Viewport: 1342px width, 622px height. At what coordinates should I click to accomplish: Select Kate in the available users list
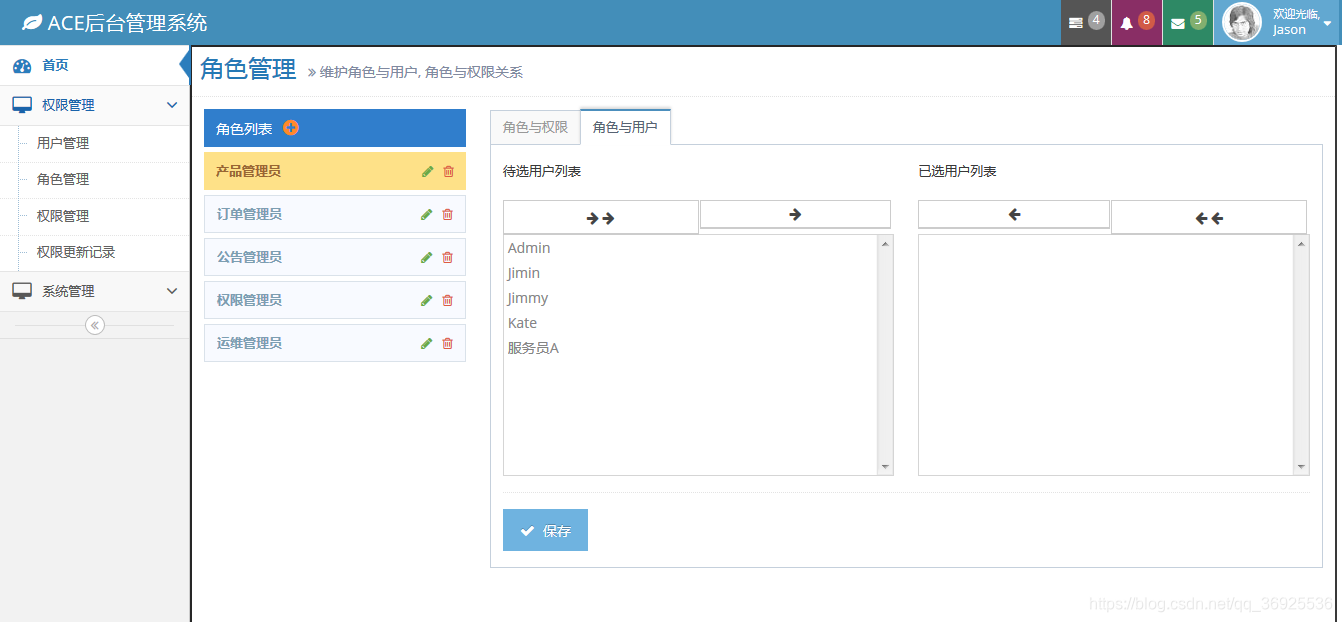[690, 323]
